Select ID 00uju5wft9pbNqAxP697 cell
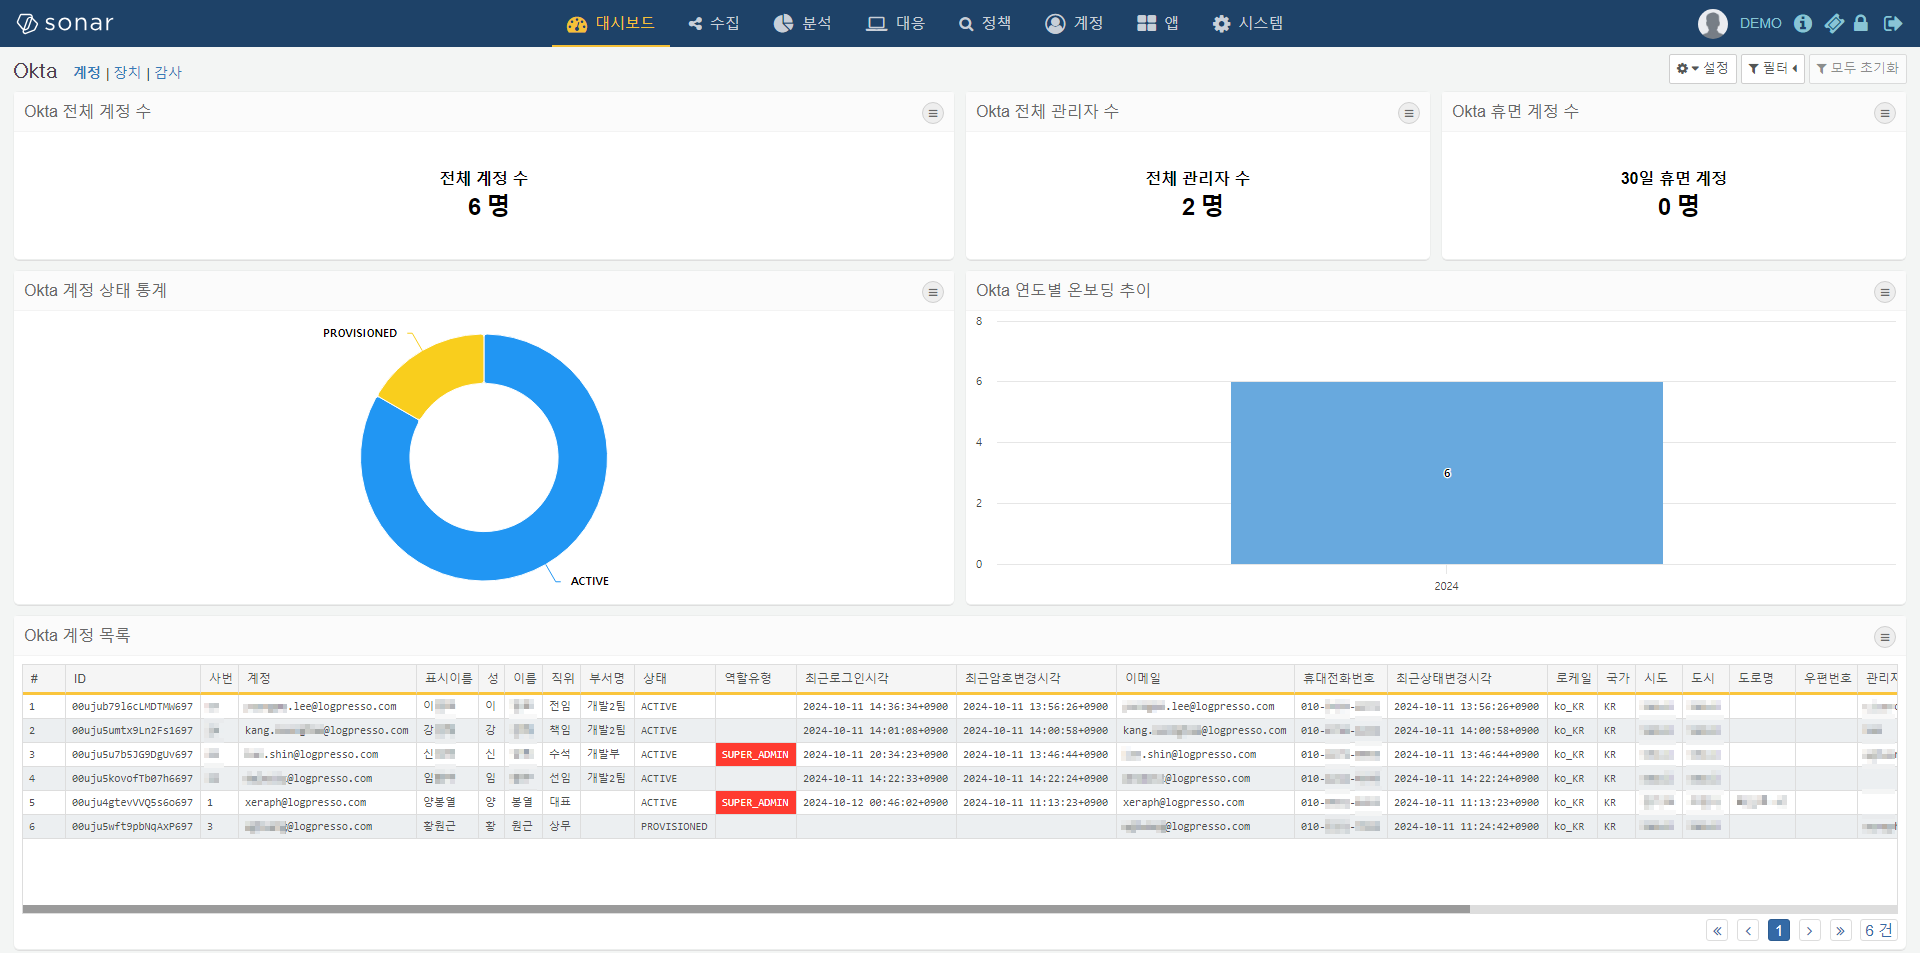Screen dimensions: 1920x953 pos(132,826)
